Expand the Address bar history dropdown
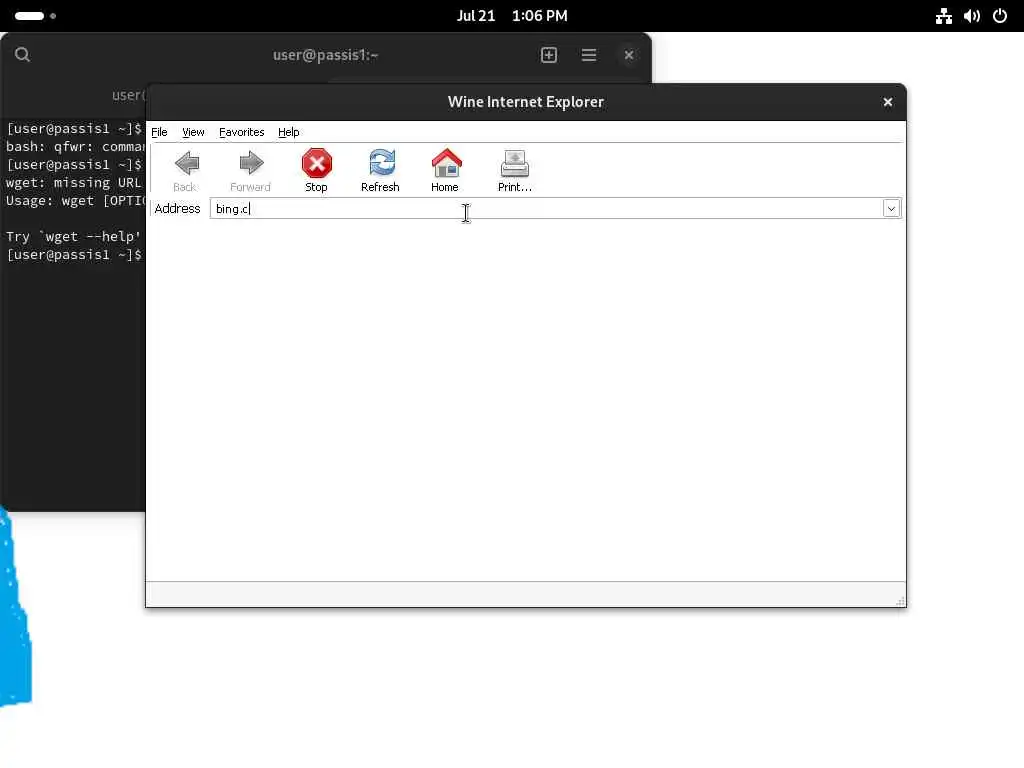Viewport: 1024px width, 768px height. (891, 208)
